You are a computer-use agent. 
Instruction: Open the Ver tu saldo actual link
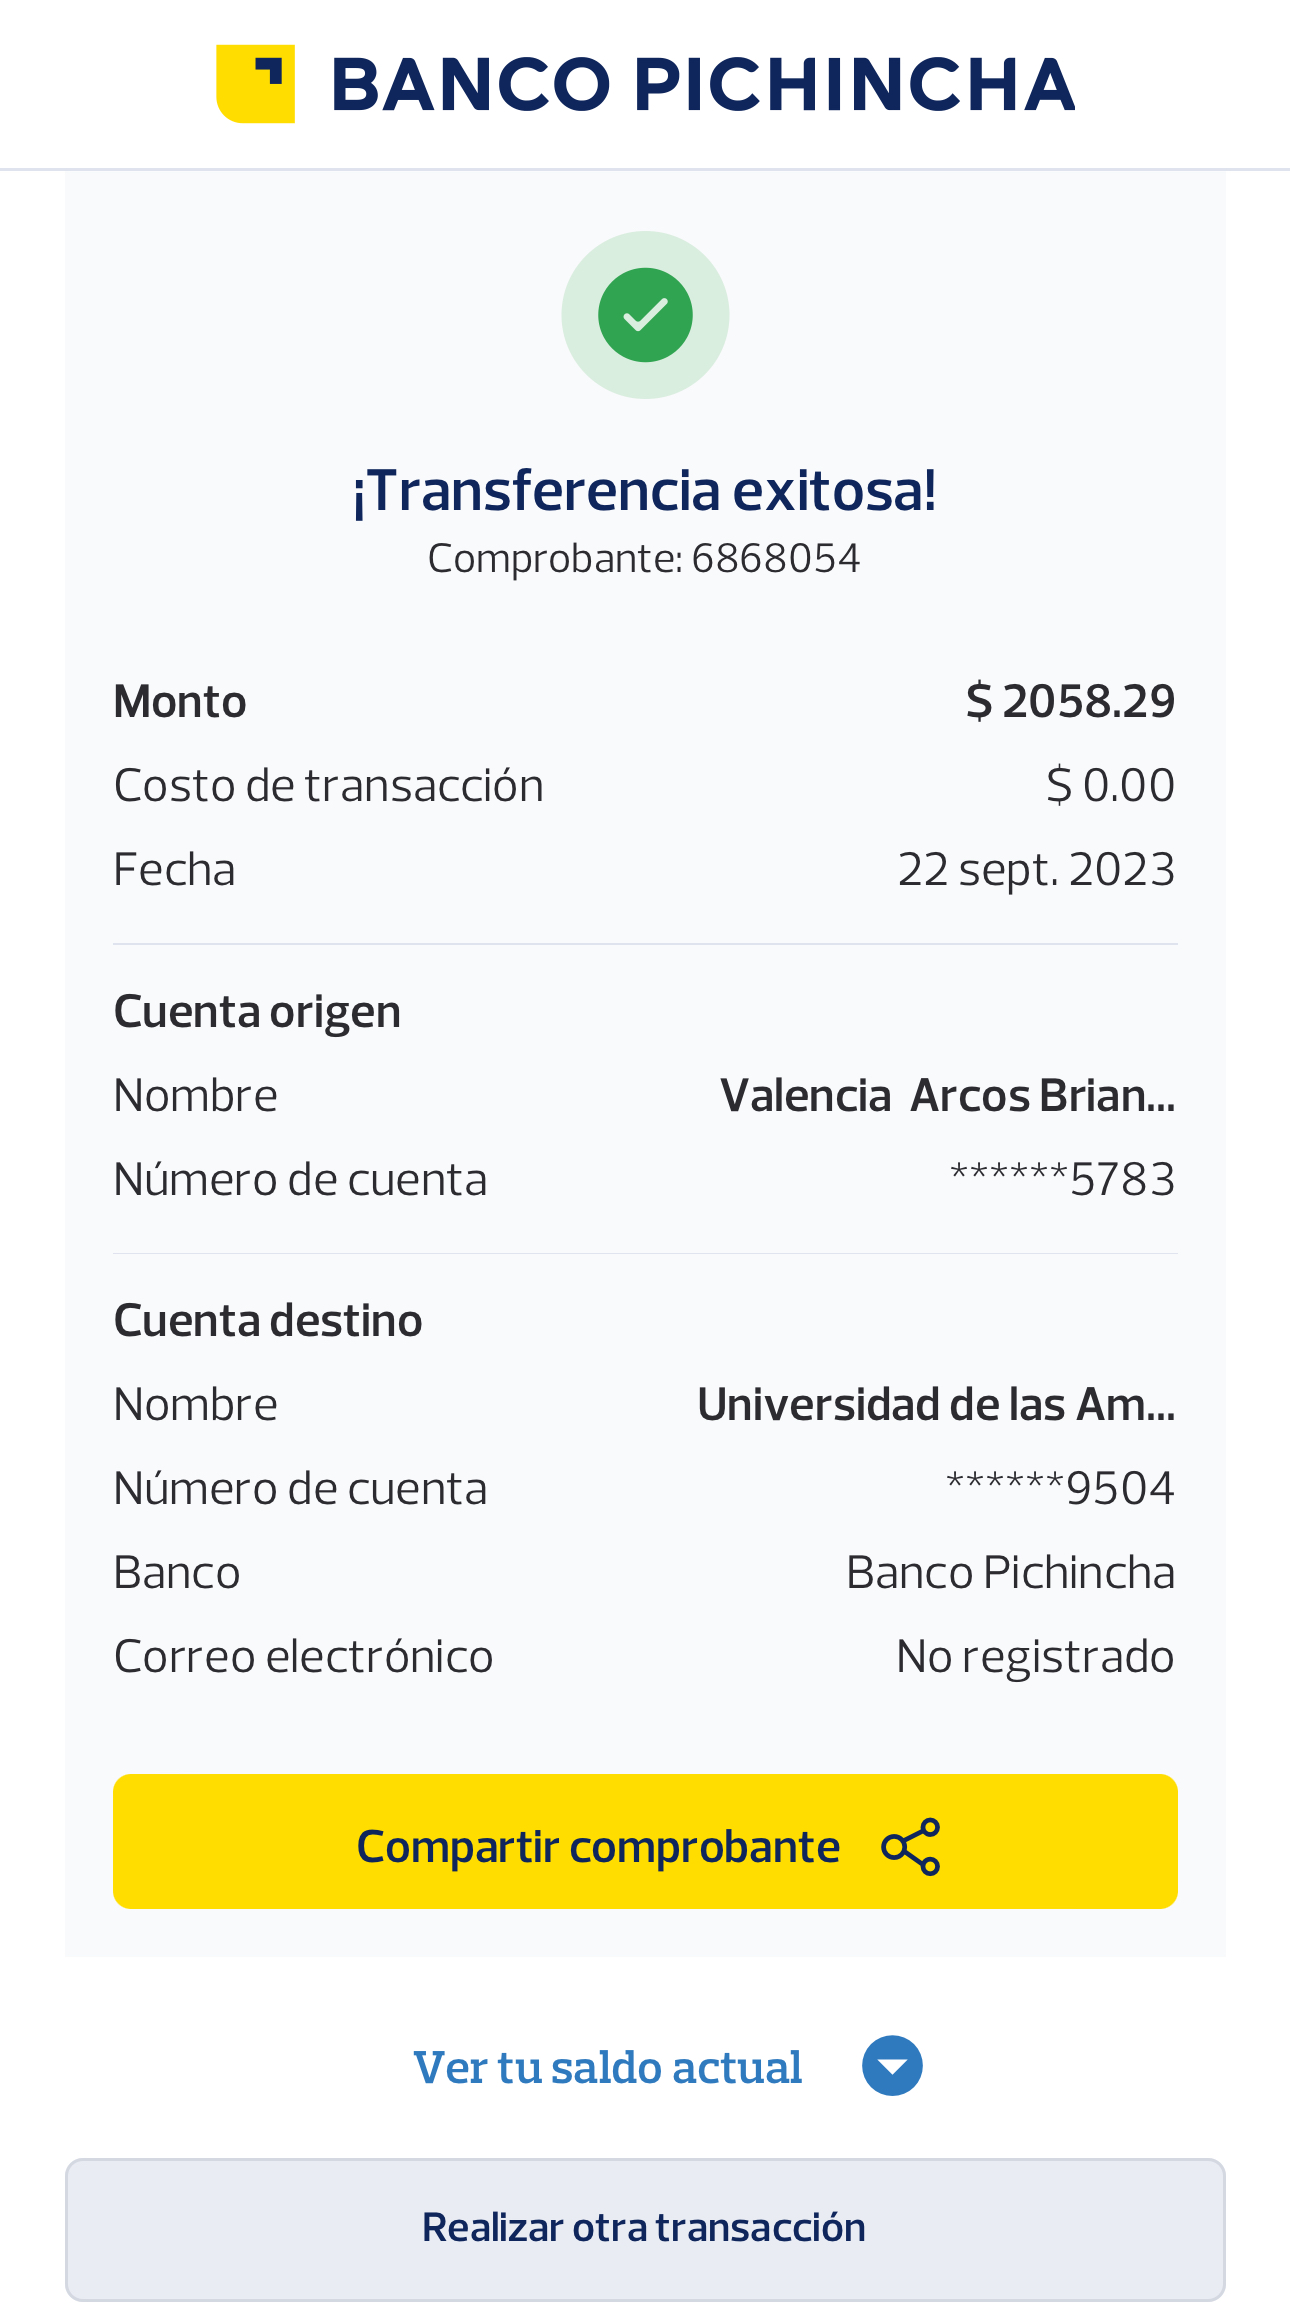608,2068
